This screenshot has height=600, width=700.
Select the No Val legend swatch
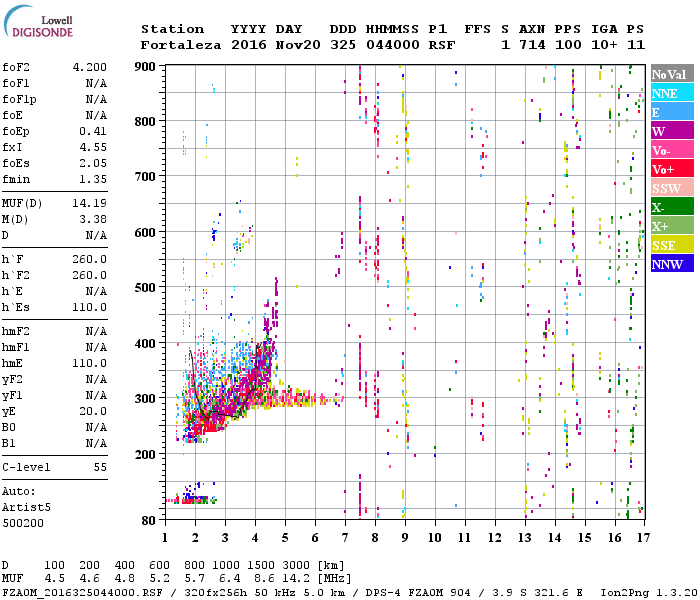(x=672, y=74)
